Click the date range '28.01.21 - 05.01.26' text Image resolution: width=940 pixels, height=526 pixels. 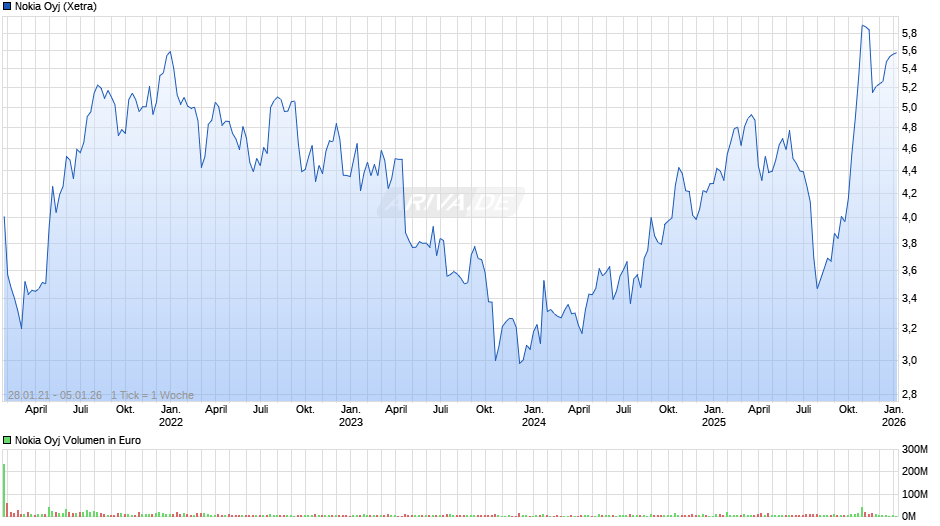(55, 395)
